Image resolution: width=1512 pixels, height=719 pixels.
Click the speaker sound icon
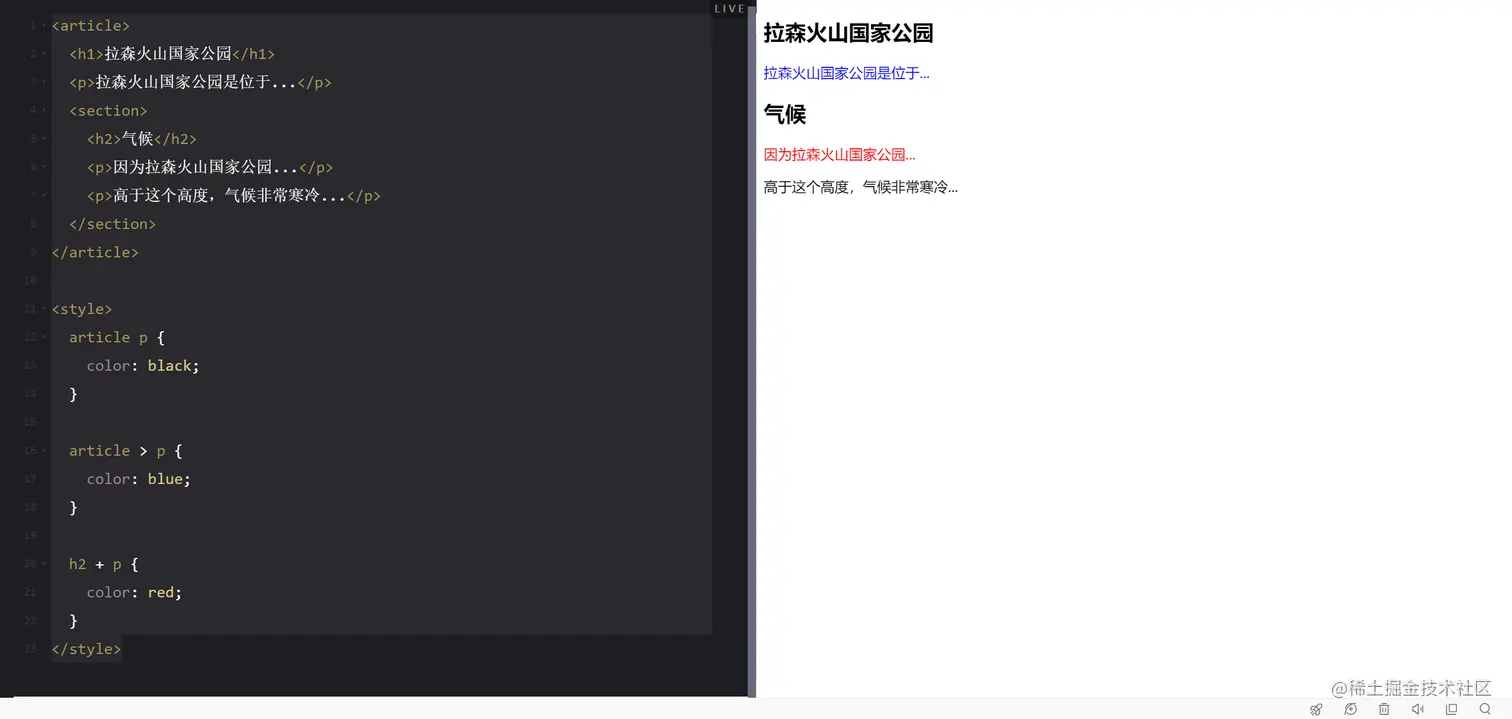[x=1418, y=709]
